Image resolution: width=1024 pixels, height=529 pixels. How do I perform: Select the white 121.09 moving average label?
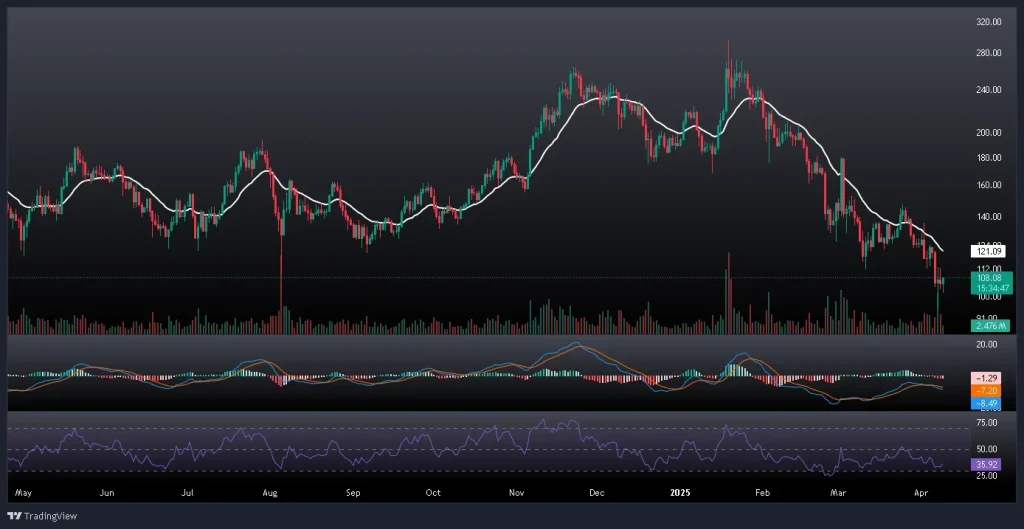point(988,252)
